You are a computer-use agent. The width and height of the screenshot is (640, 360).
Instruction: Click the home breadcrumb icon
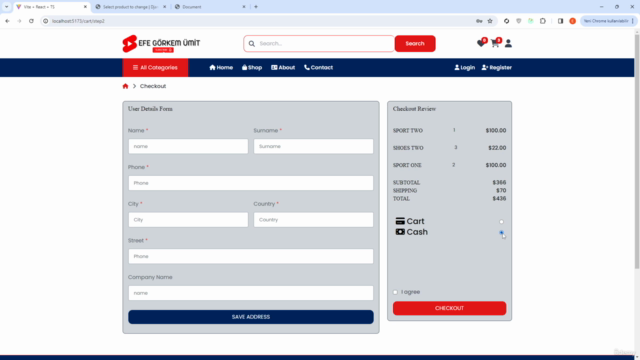(125, 86)
